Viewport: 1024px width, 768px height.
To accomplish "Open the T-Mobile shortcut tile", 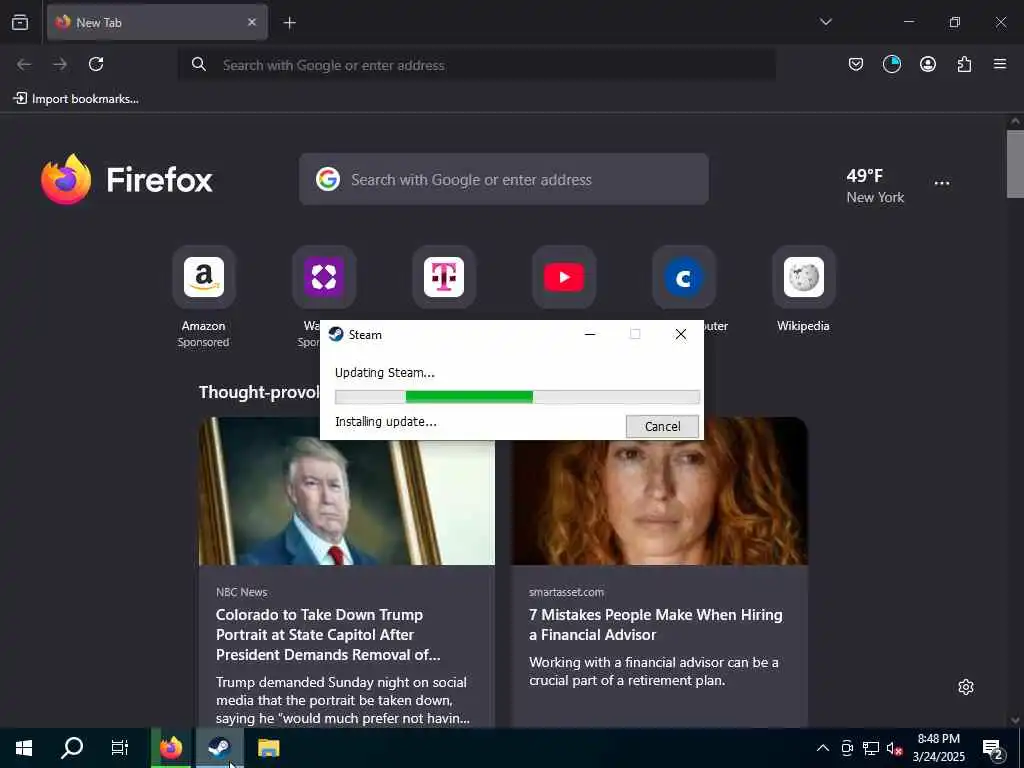I will (444, 277).
